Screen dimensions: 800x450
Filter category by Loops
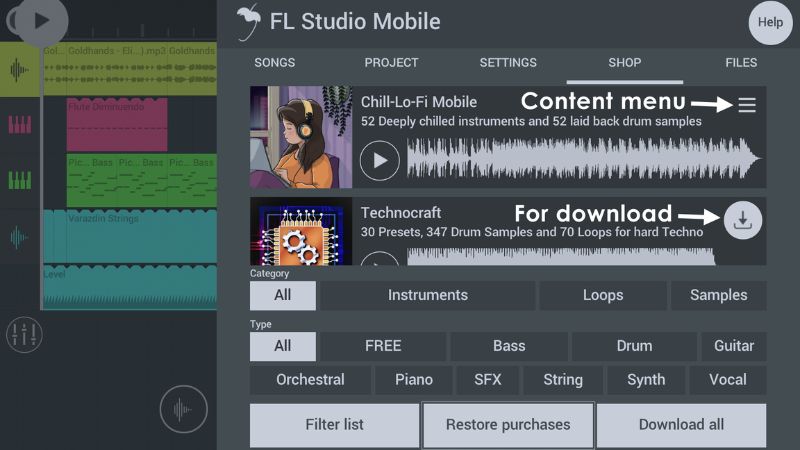pos(603,295)
